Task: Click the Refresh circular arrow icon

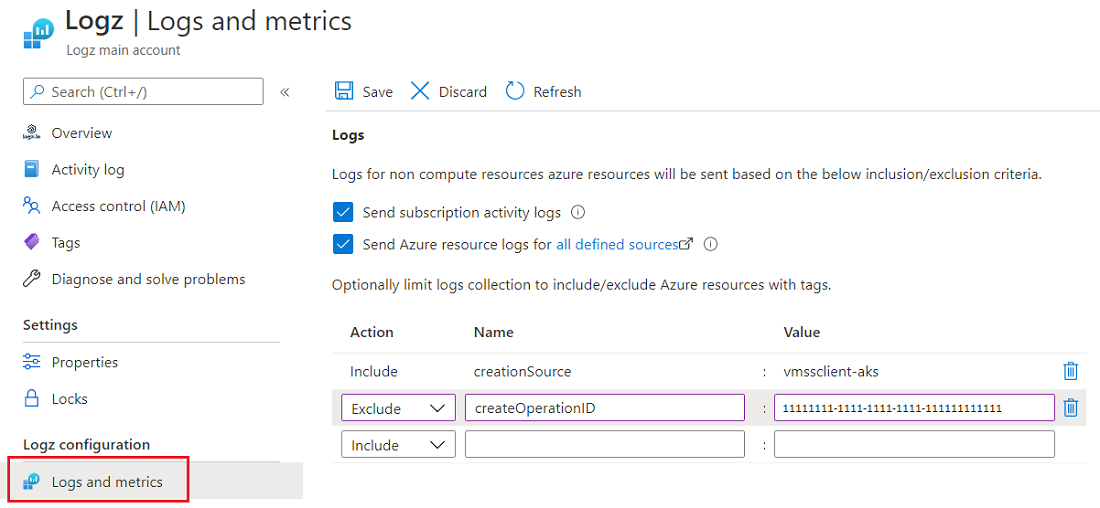Action: click(515, 91)
